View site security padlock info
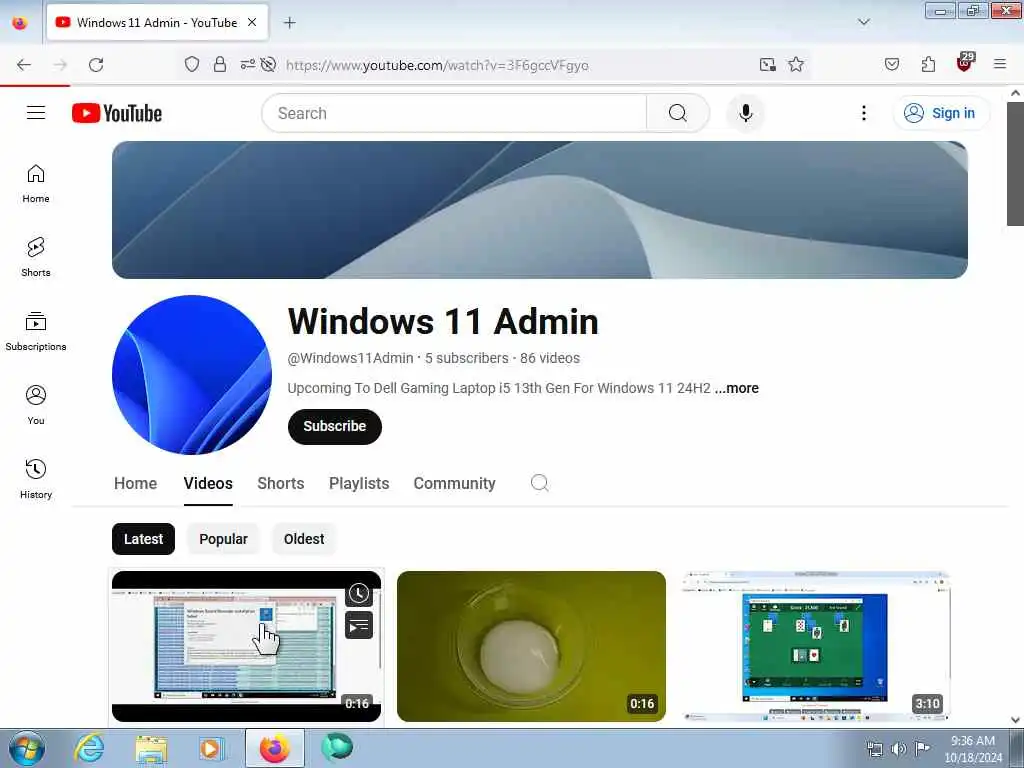Screen dimensions: 1024x768 220,65
